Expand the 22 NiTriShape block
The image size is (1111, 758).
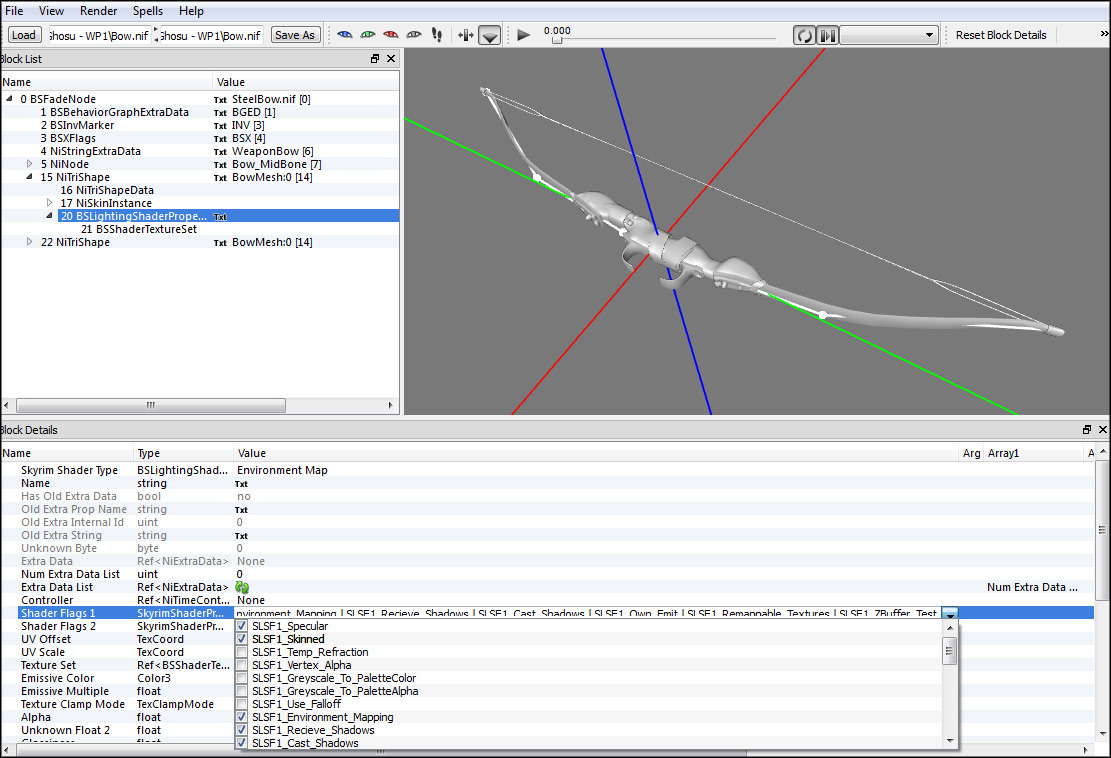pos(30,242)
